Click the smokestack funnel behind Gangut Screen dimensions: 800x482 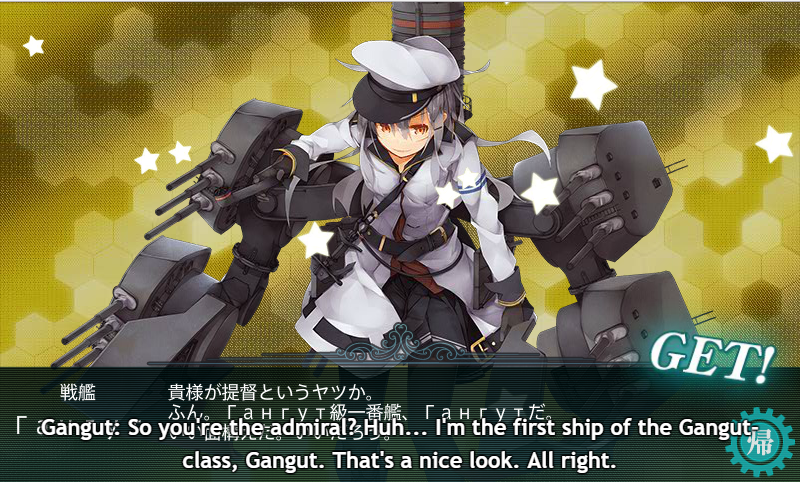coord(428,31)
